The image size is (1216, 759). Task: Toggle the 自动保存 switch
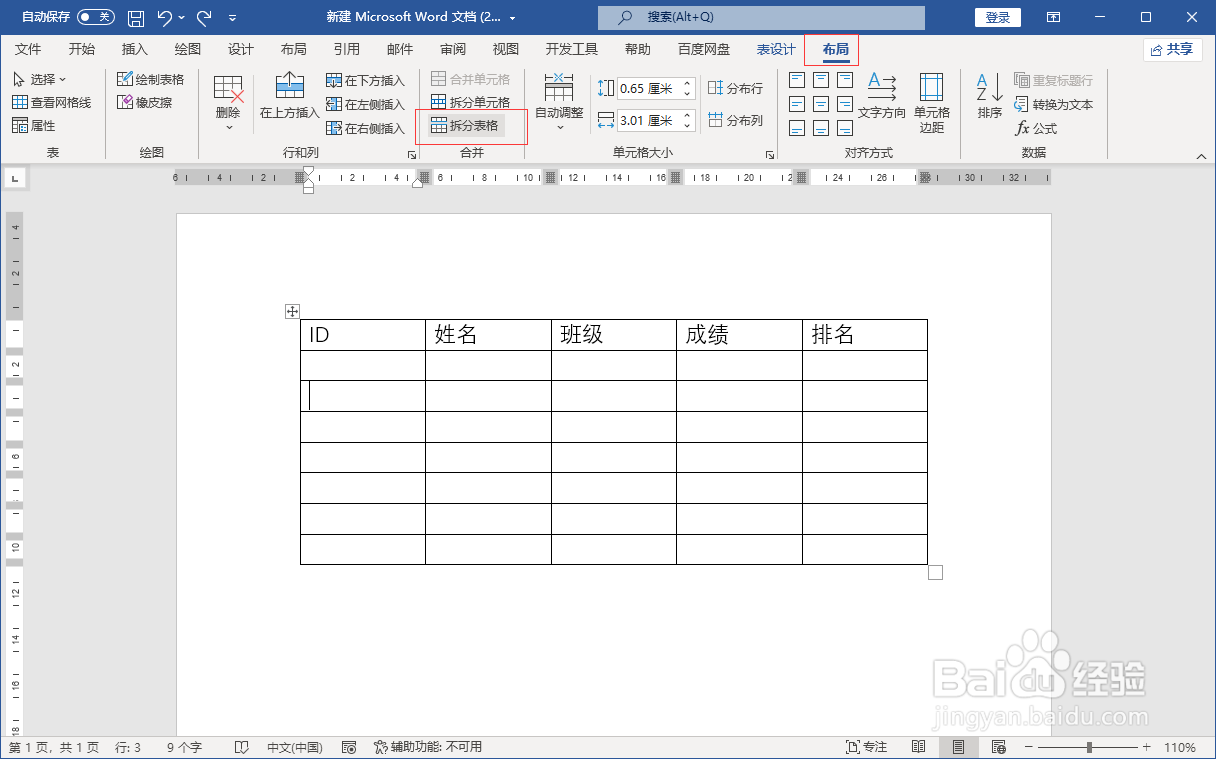click(x=96, y=17)
